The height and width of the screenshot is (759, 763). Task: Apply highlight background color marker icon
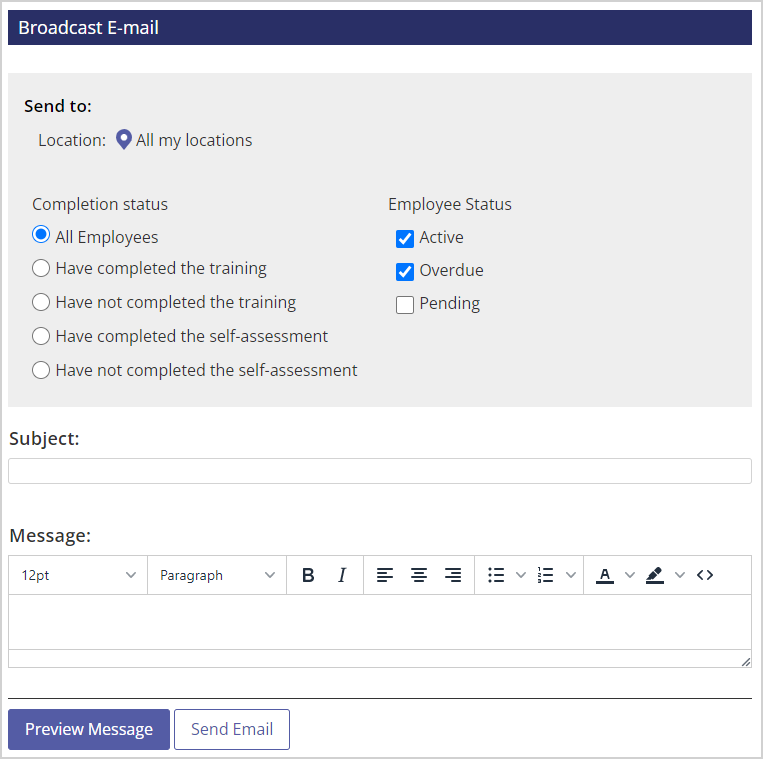[x=655, y=575]
